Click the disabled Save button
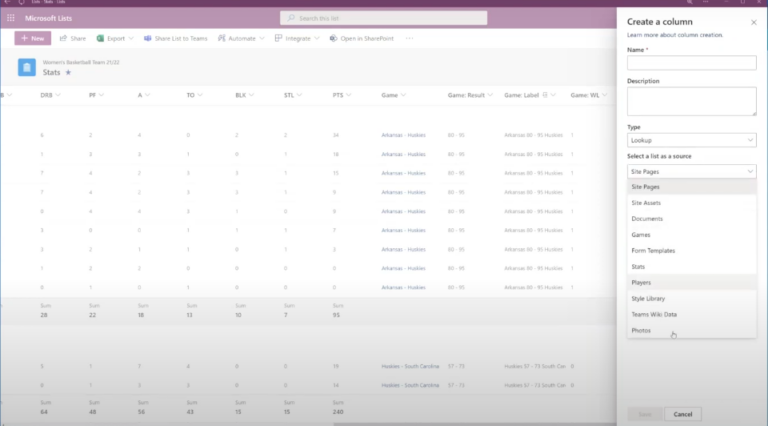Image resolution: width=768 pixels, height=426 pixels. click(645, 414)
